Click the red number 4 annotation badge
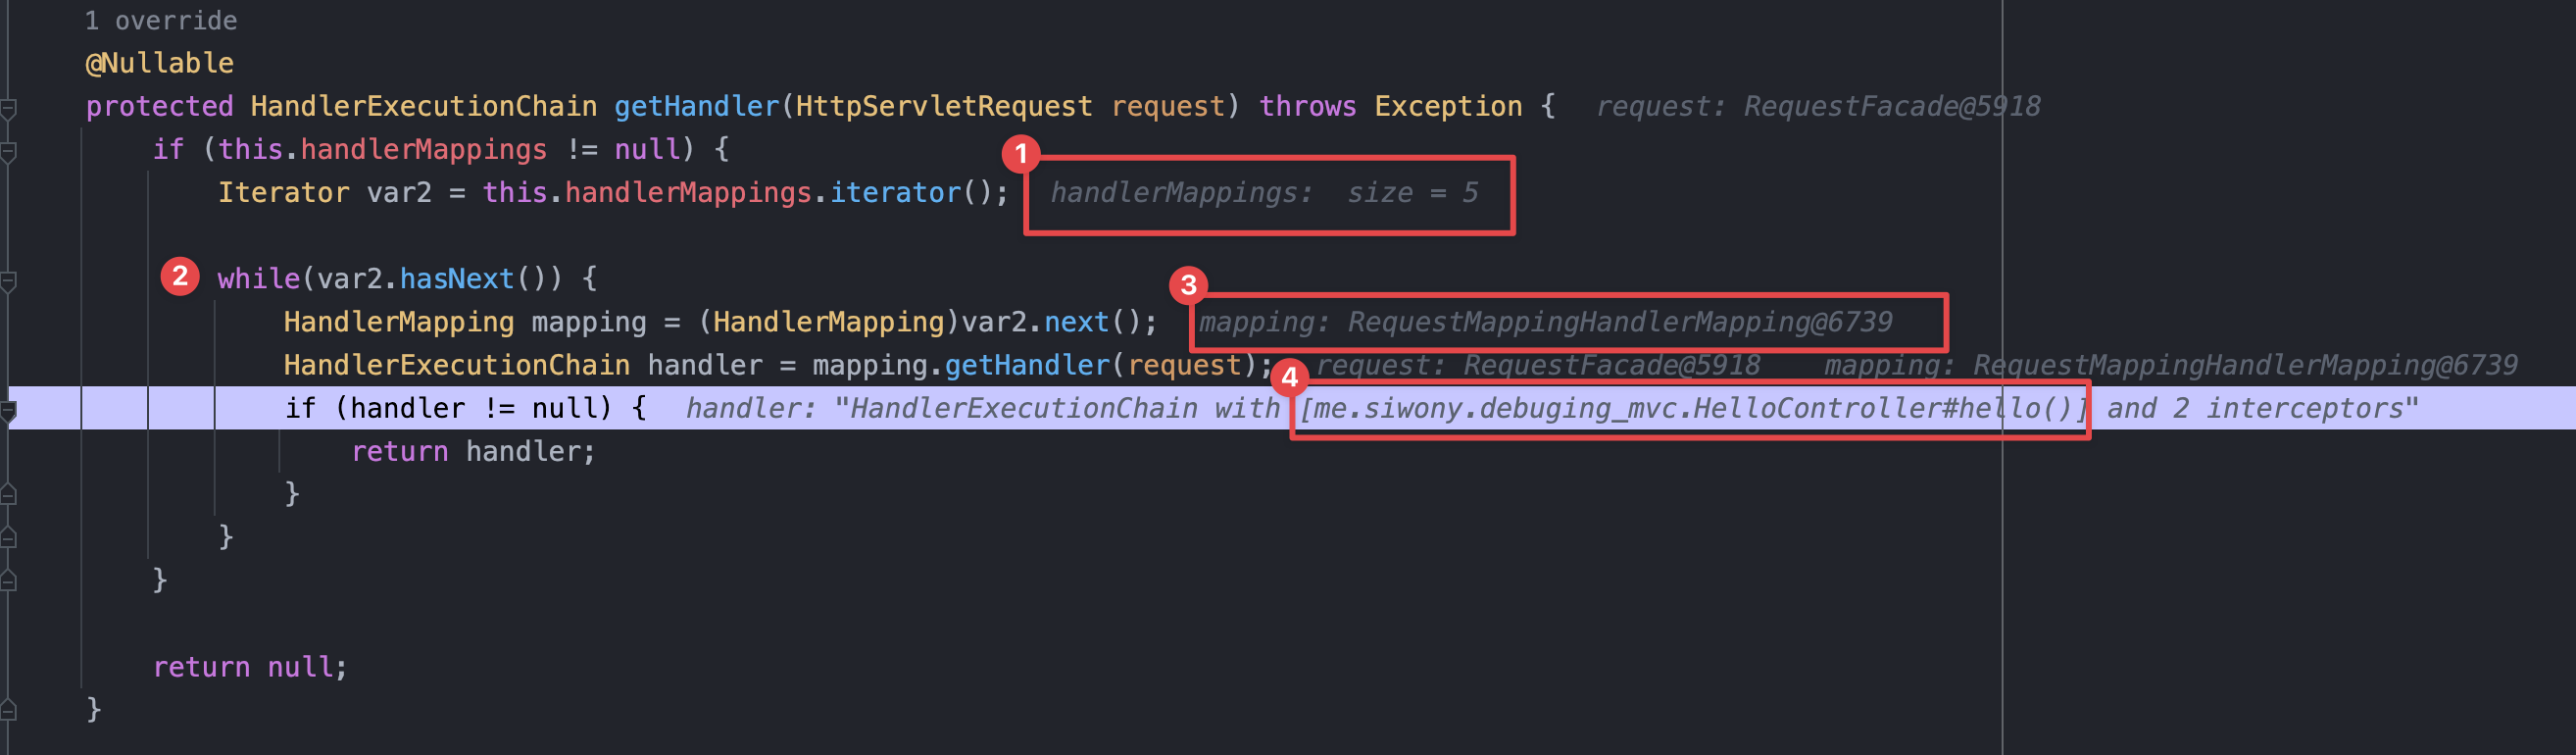The image size is (2576, 755). (x=1290, y=377)
